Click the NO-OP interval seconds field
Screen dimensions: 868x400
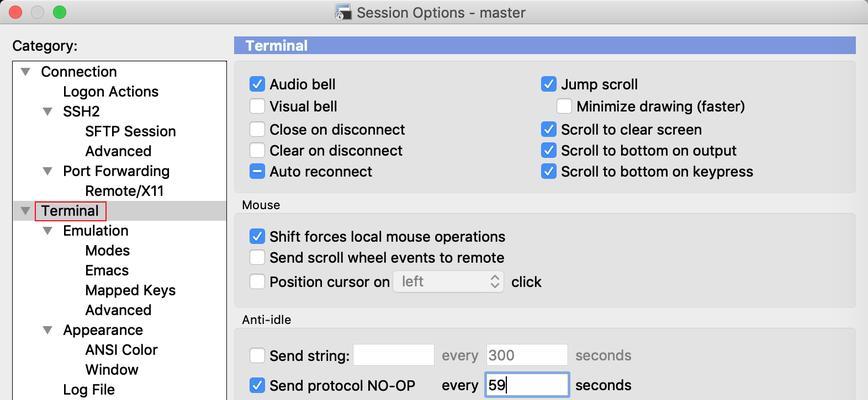[x=527, y=385]
